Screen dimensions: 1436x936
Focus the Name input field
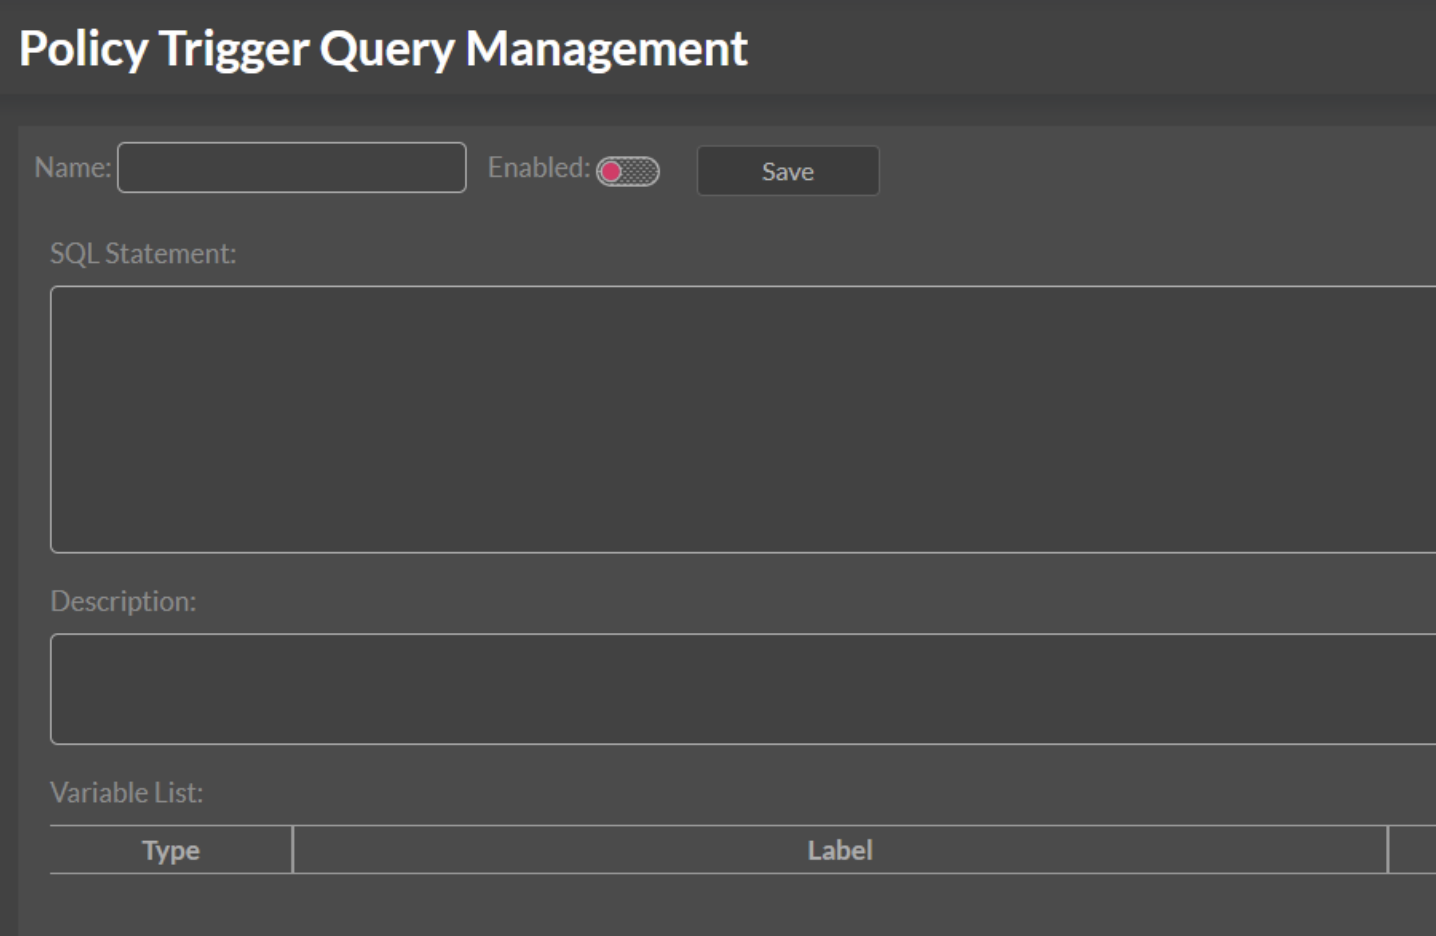[x=291, y=167]
